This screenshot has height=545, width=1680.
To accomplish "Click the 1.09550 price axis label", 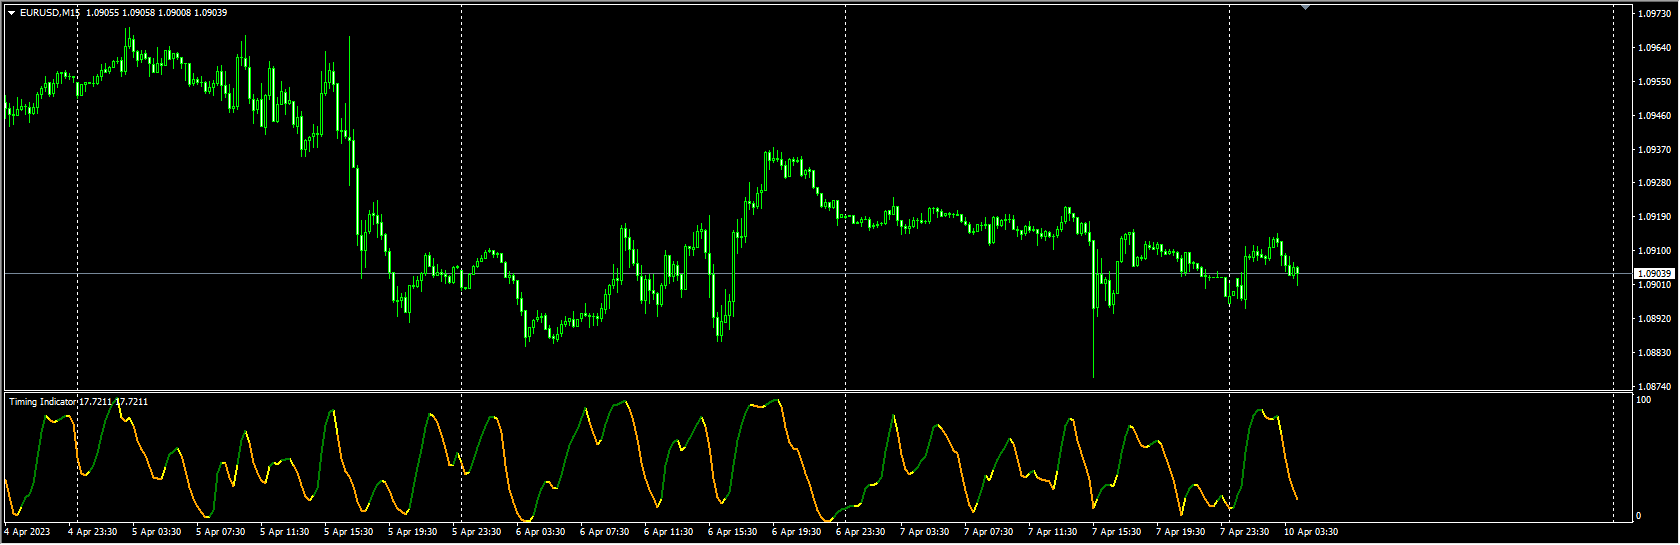I will pyautogui.click(x=1655, y=82).
